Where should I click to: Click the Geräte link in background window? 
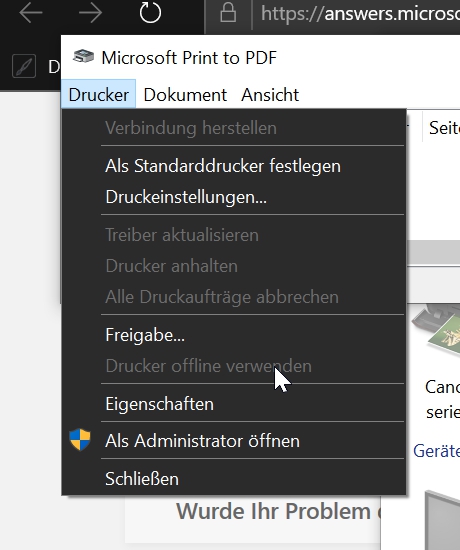tap(436, 451)
